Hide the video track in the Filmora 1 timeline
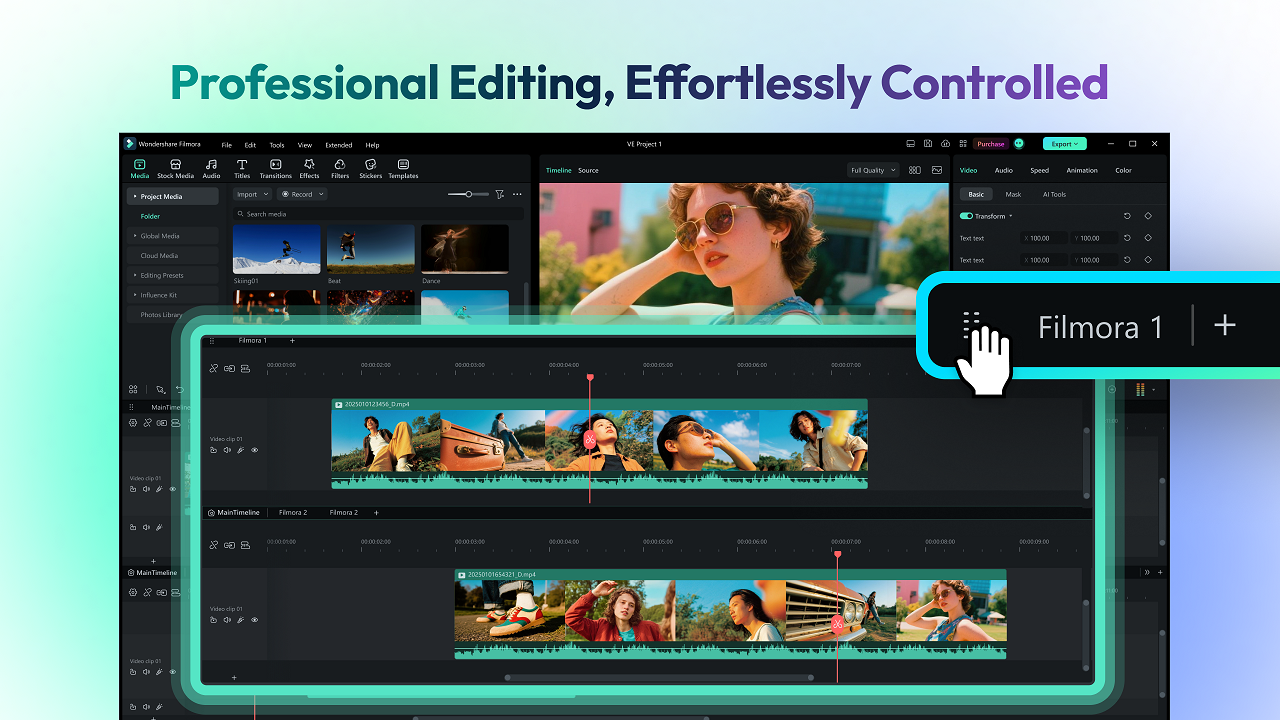 [x=254, y=450]
